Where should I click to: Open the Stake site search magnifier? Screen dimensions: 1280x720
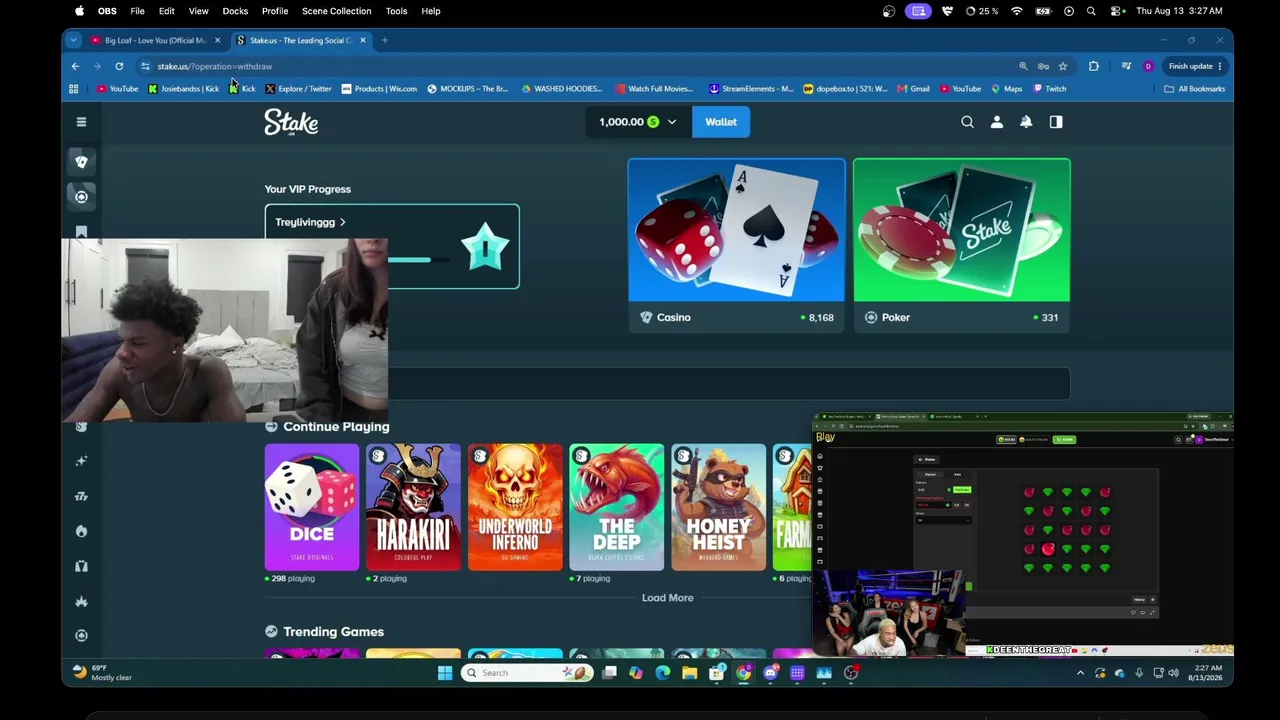pyautogui.click(x=967, y=122)
